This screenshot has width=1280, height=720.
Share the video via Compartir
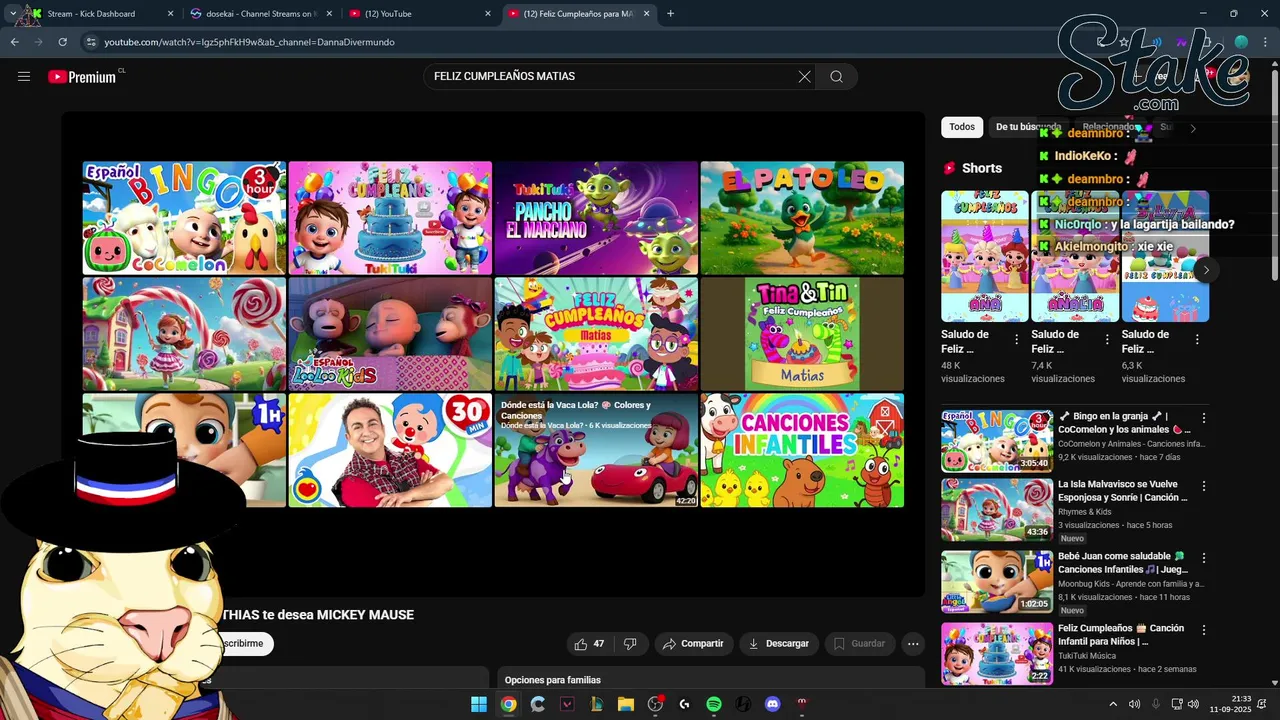(x=693, y=644)
